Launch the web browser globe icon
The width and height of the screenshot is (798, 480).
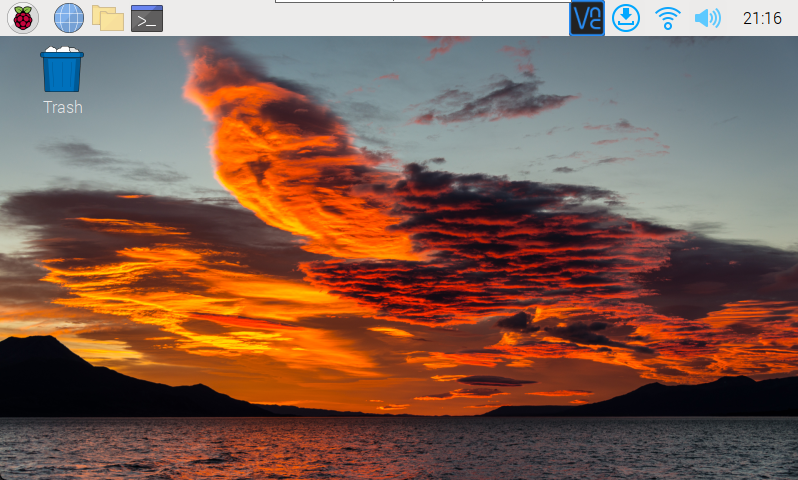point(69,18)
